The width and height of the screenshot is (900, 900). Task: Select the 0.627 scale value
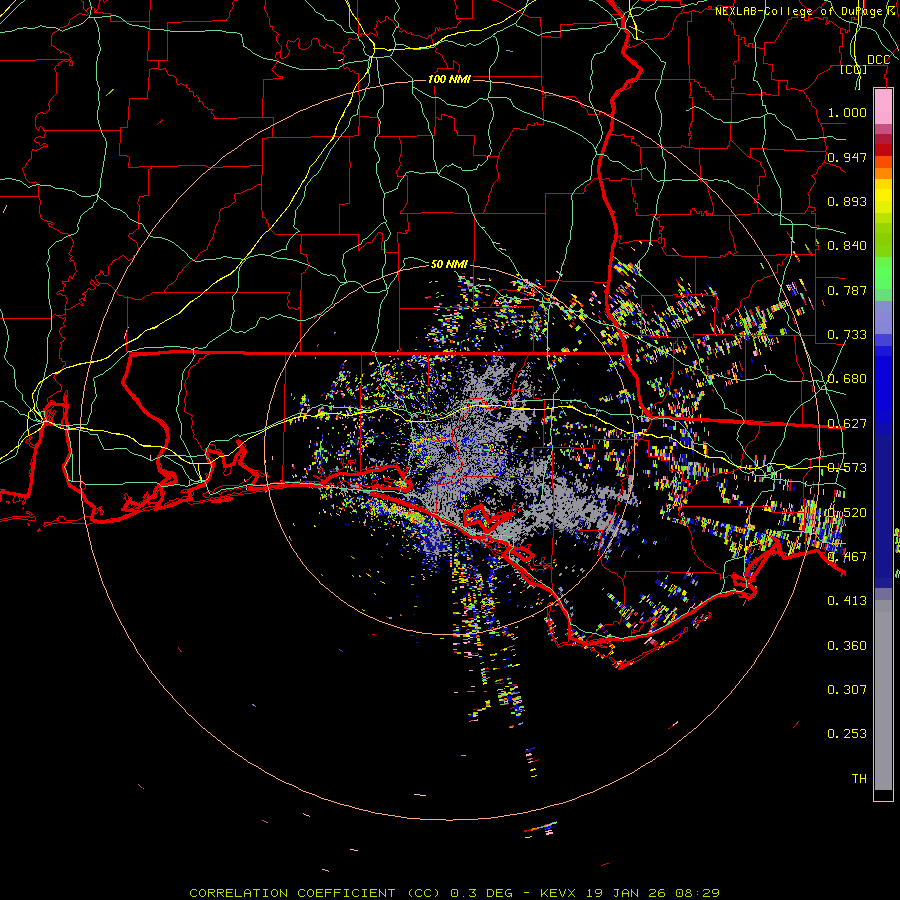pyautogui.click(x=847, y=424)
